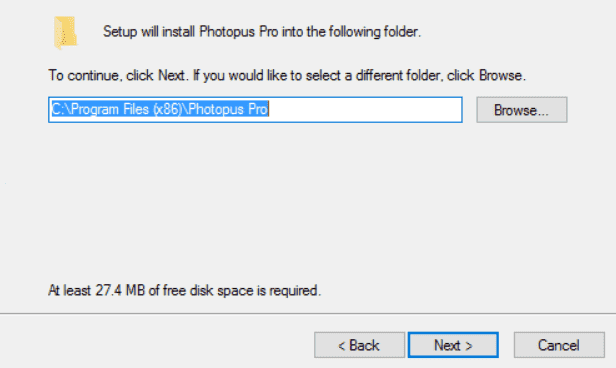
Task: Proceed with the Next > button
Action: pyautogui.click(x=453, y=345)
